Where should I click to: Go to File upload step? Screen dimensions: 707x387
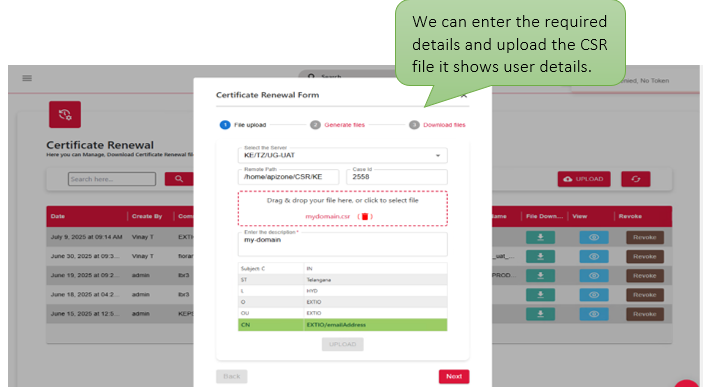tap(243, 125)
